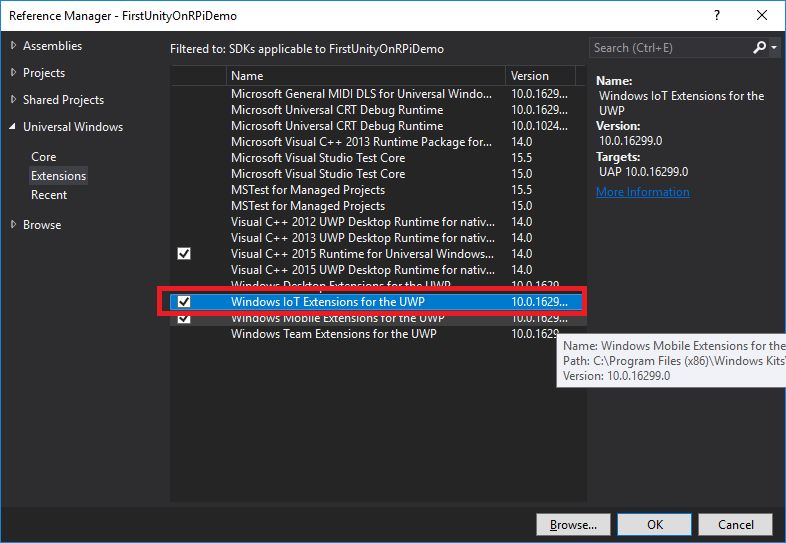Select Visual C++ 2012 UWP Desktop Runtime row
The image size is (786, 543).
tap(378, 222)
